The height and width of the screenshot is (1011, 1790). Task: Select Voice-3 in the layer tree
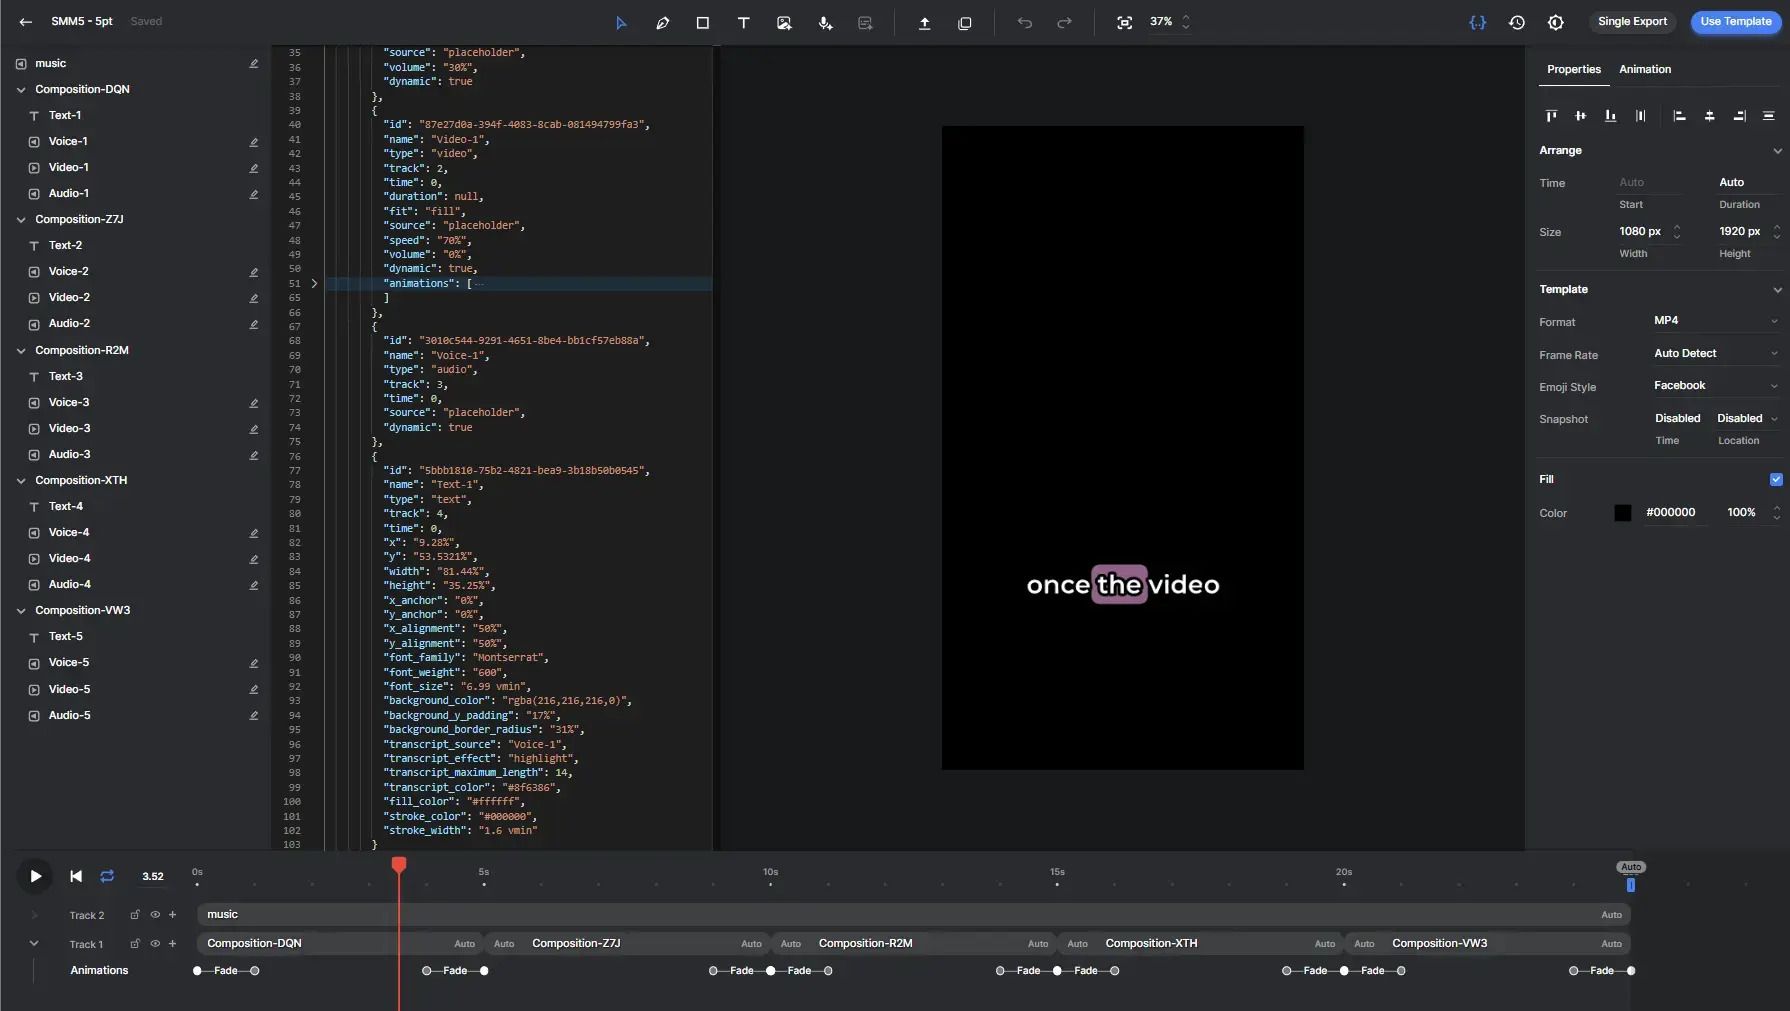coord(69,403)
